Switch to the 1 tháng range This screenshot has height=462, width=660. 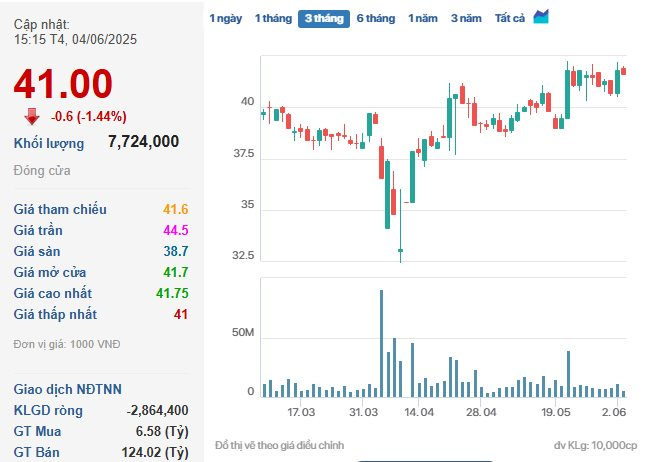(x=272, y=18)
